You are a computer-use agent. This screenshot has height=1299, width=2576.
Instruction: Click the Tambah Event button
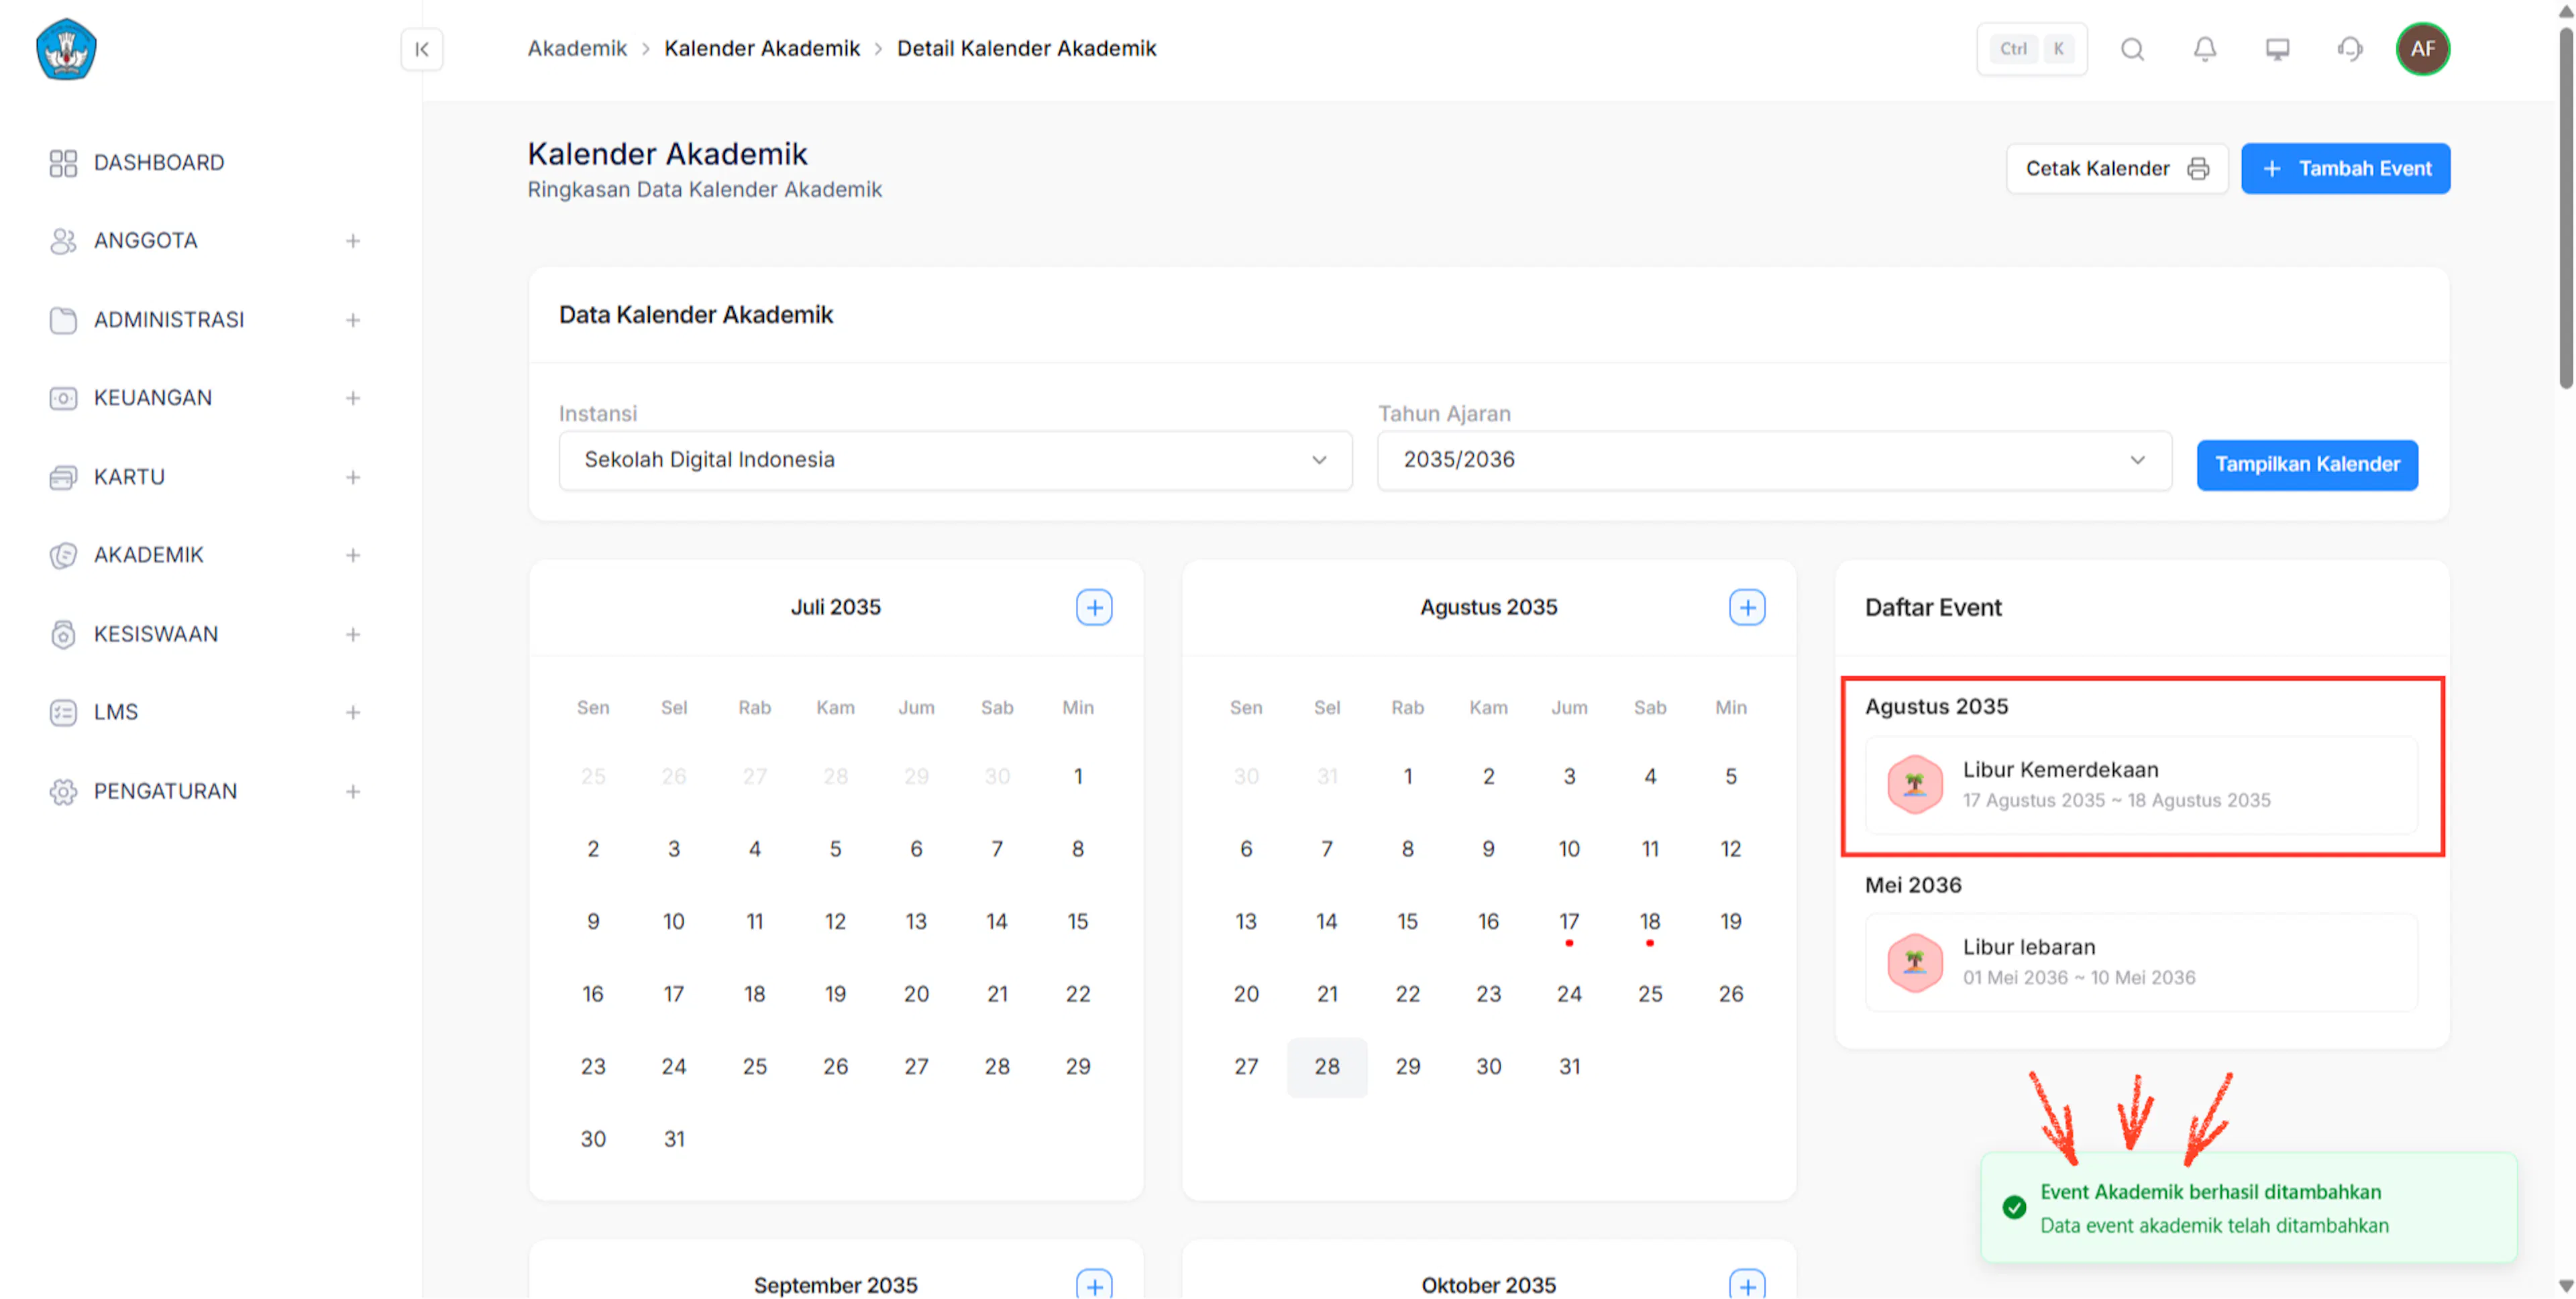(2345, 168)
